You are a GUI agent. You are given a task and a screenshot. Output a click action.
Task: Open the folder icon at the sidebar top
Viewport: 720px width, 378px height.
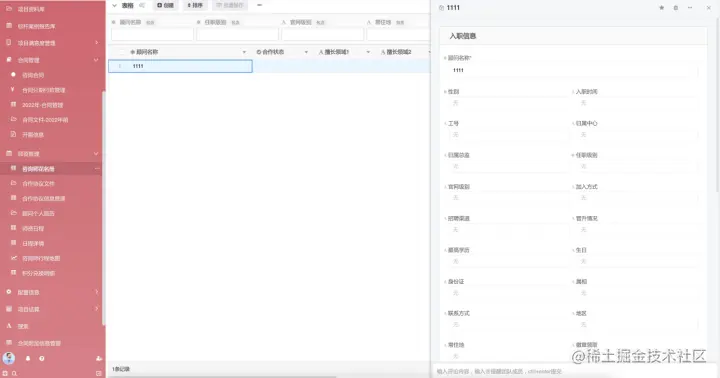point(8,9)
